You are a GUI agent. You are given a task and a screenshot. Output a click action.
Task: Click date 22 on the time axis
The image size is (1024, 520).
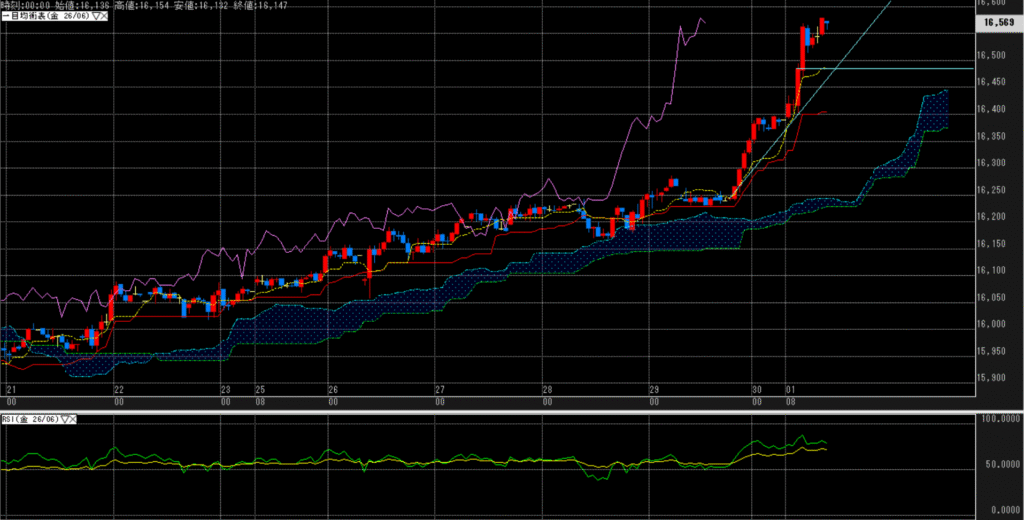(x=119, y=389)
